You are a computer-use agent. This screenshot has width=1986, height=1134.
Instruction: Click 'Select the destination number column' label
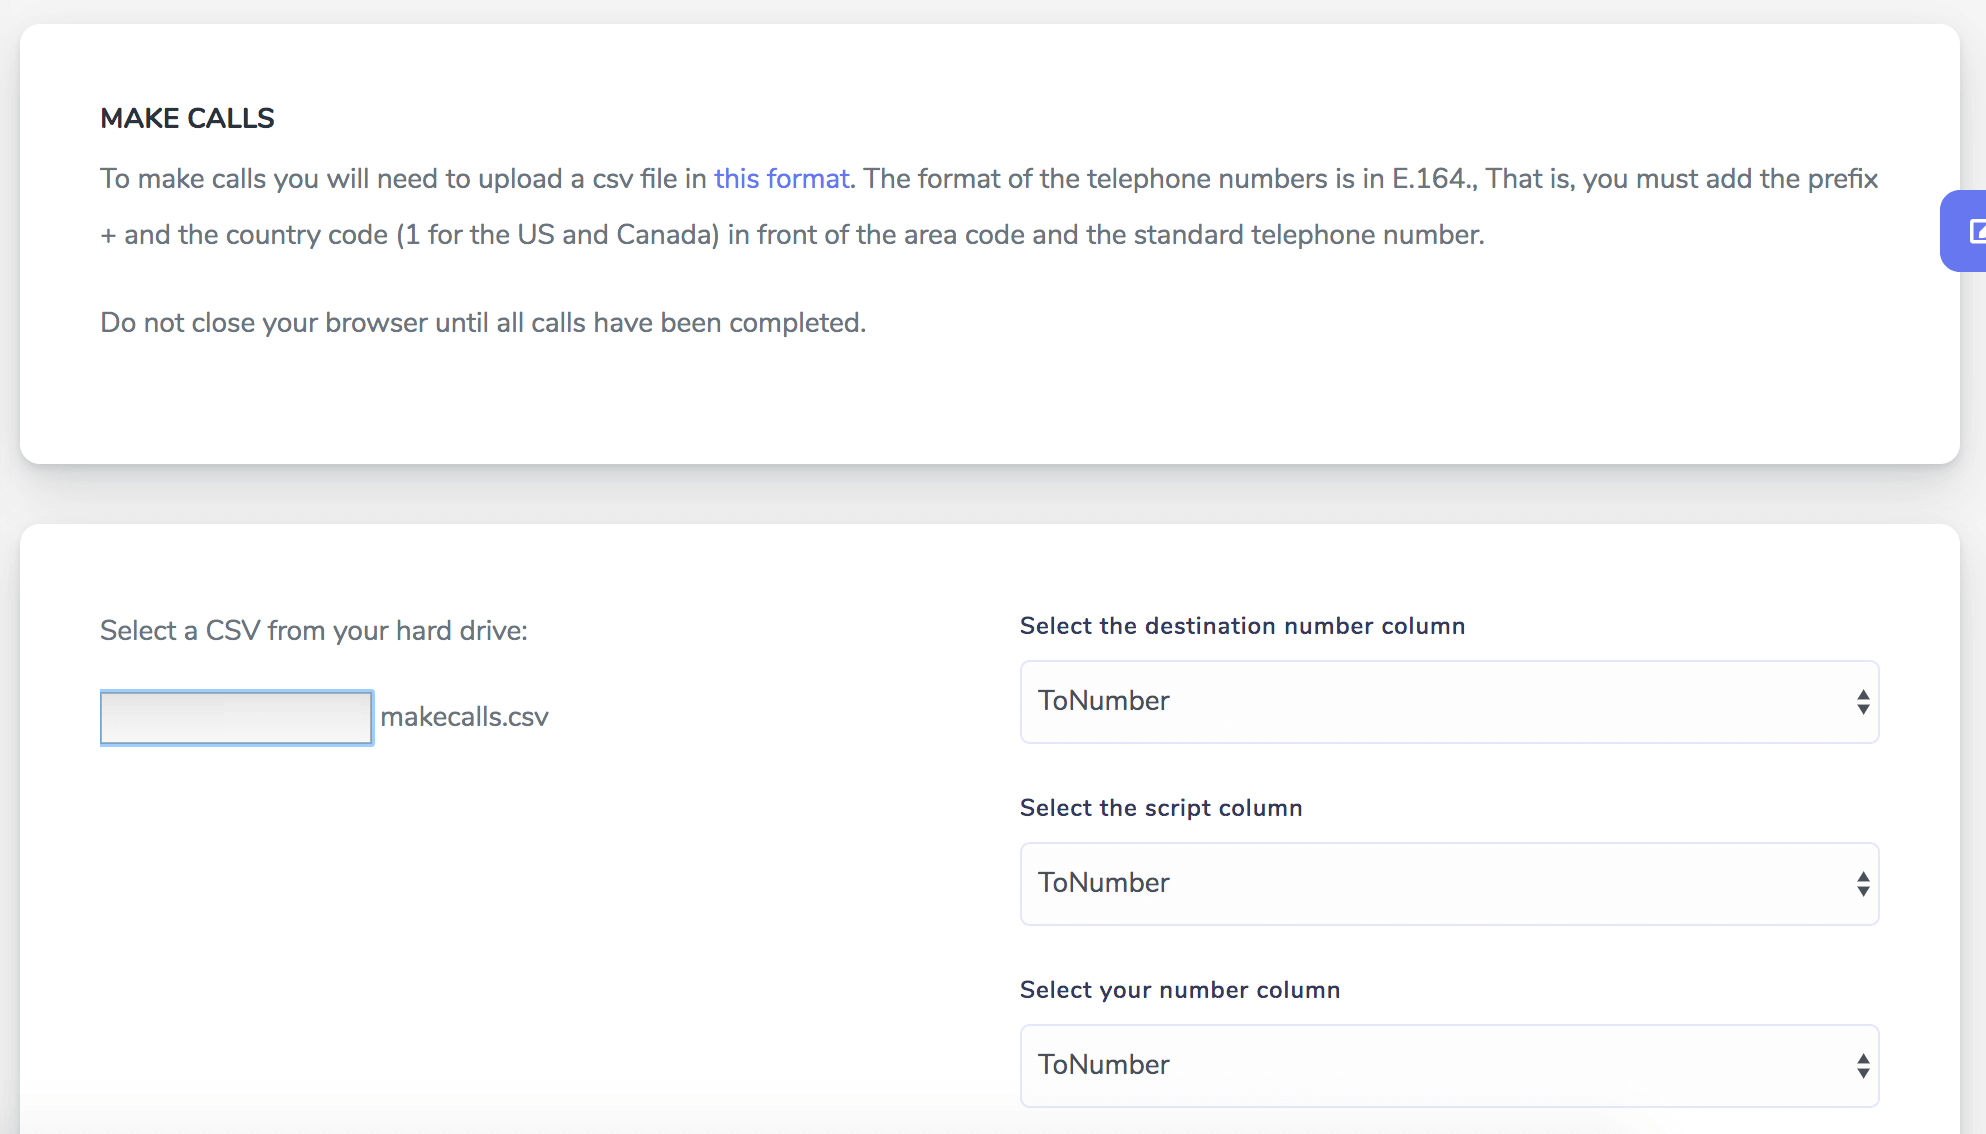click(x=1242, y=626)
